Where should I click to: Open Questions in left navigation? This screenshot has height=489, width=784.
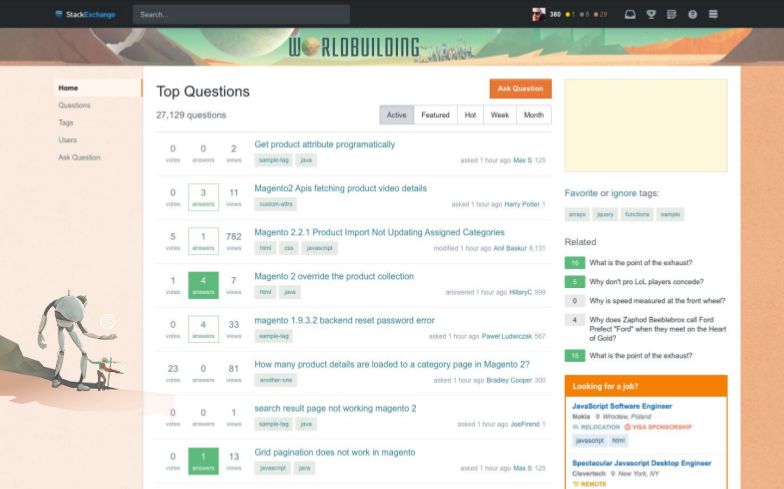tap(74, 105)
